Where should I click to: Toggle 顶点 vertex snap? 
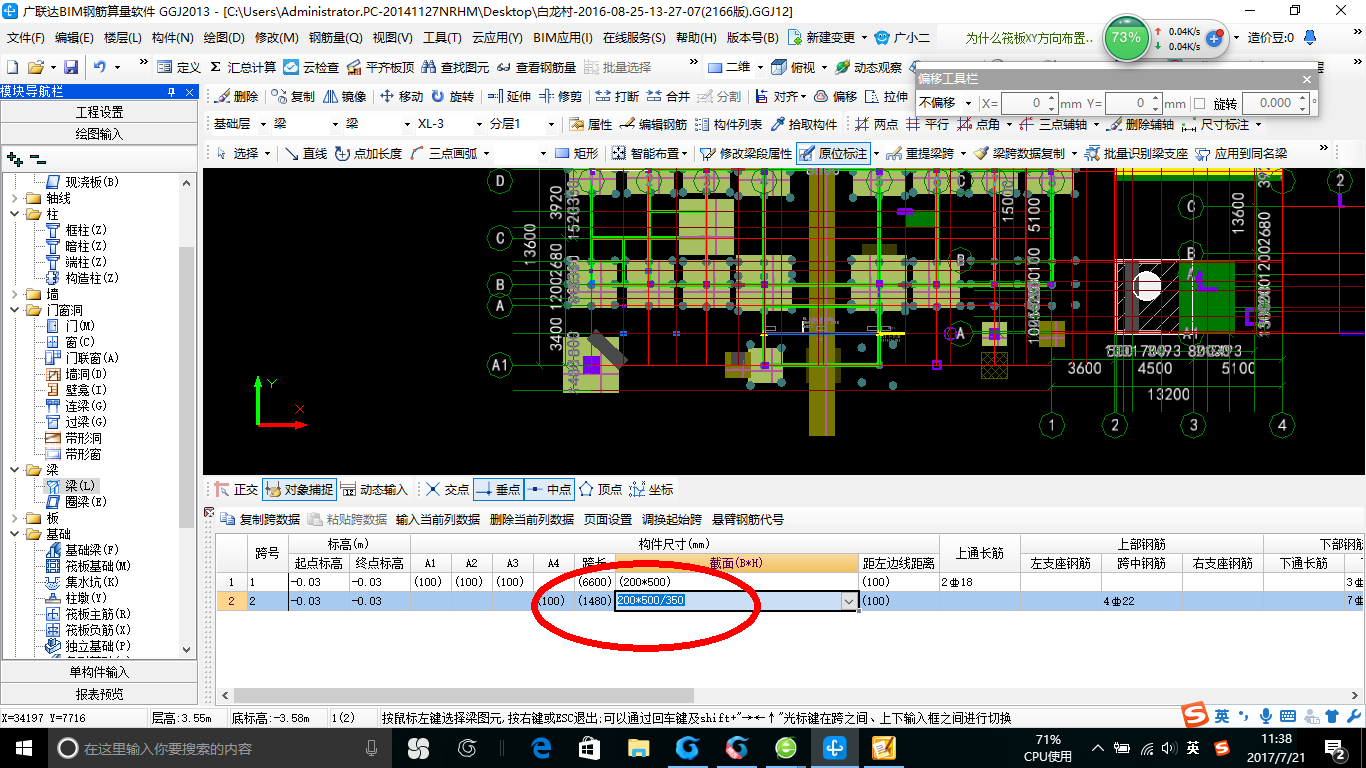point(600,490)
